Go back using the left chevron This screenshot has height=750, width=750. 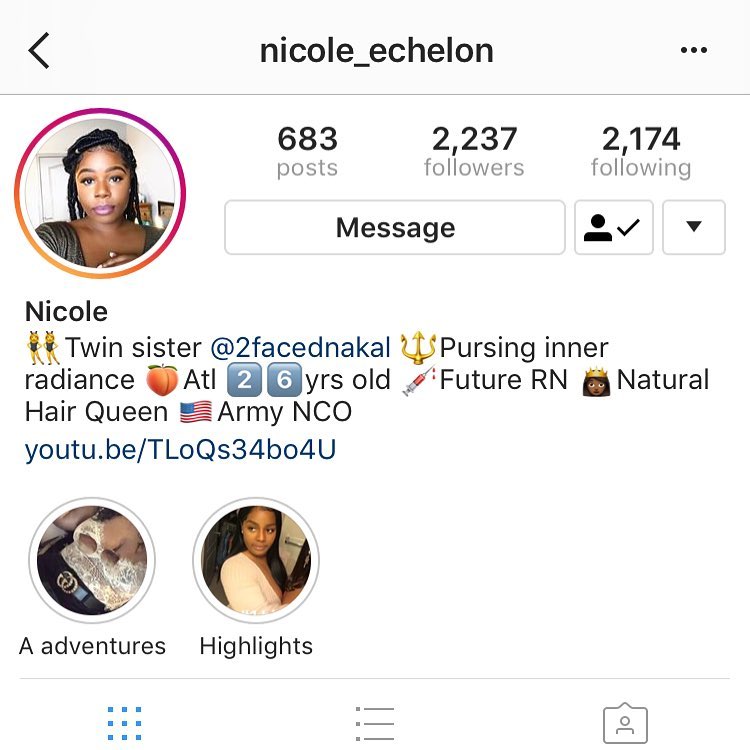tap(39, 51)
